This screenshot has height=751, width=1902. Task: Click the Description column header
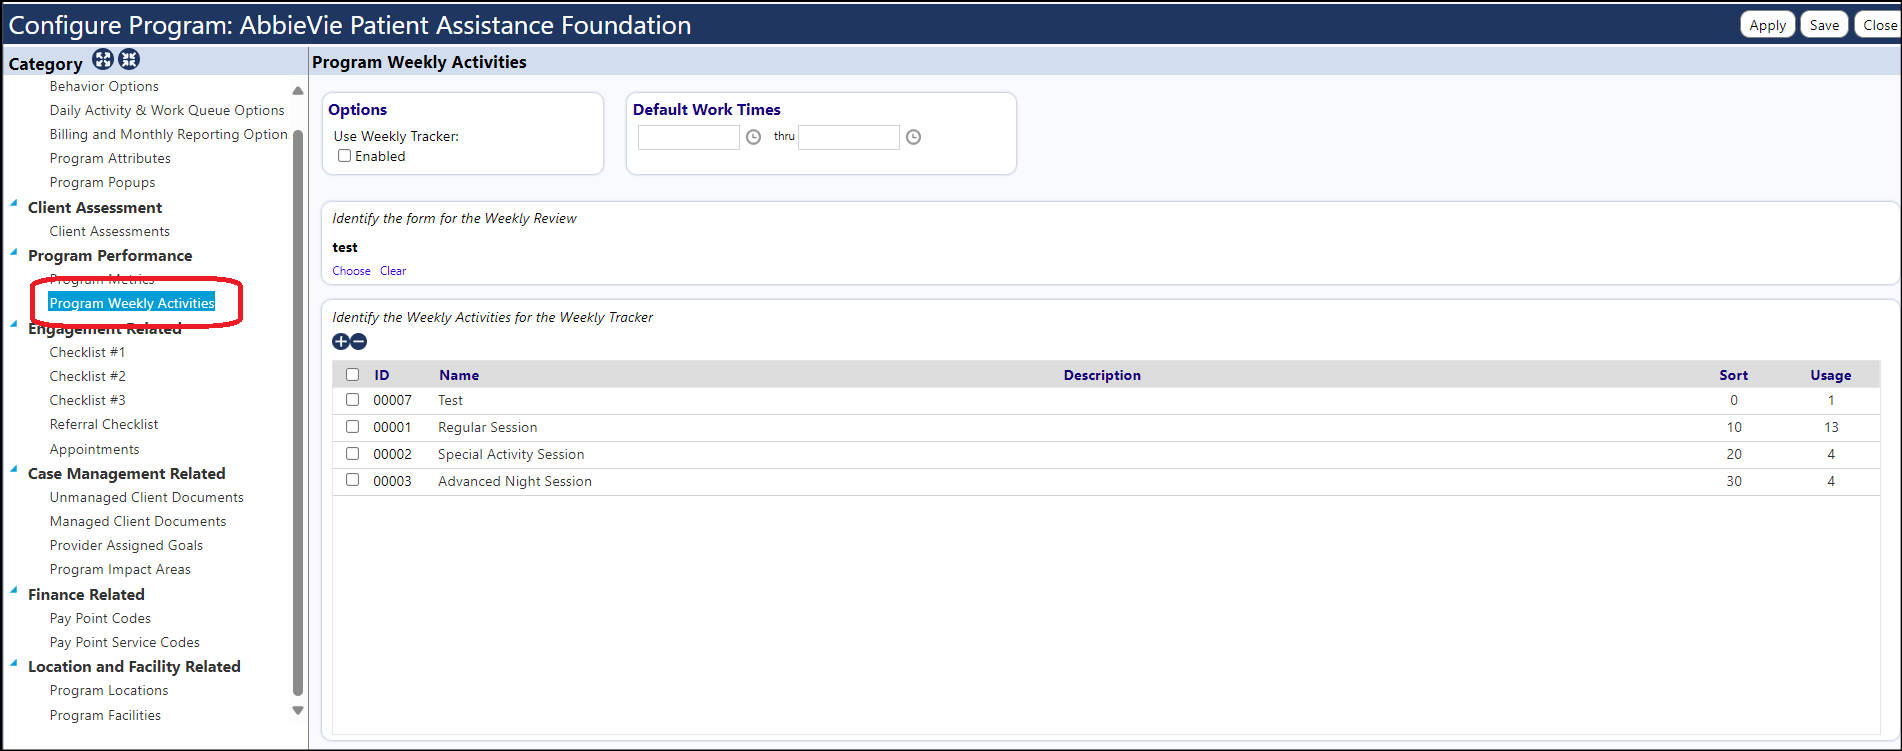pyautogui.click(x=1102, y=376)
